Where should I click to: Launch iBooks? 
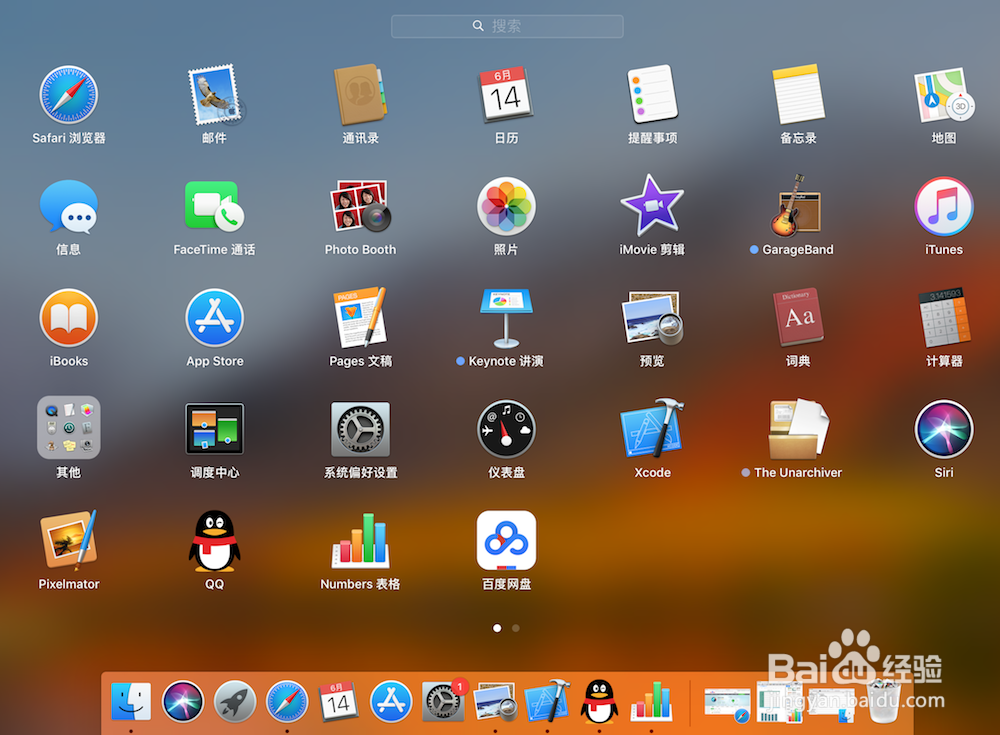(68, 318)
